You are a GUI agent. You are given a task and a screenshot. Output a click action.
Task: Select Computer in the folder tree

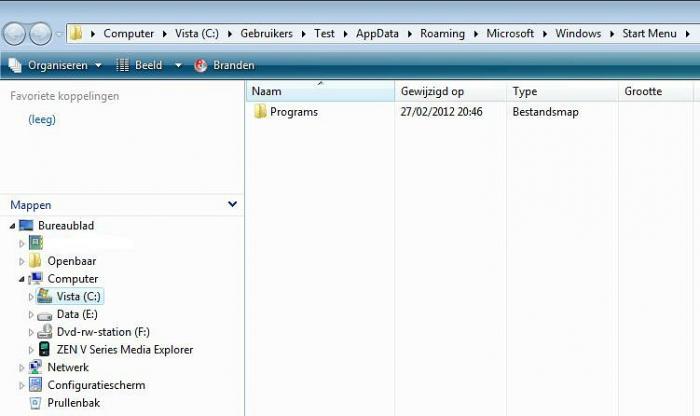pos(73,279)
